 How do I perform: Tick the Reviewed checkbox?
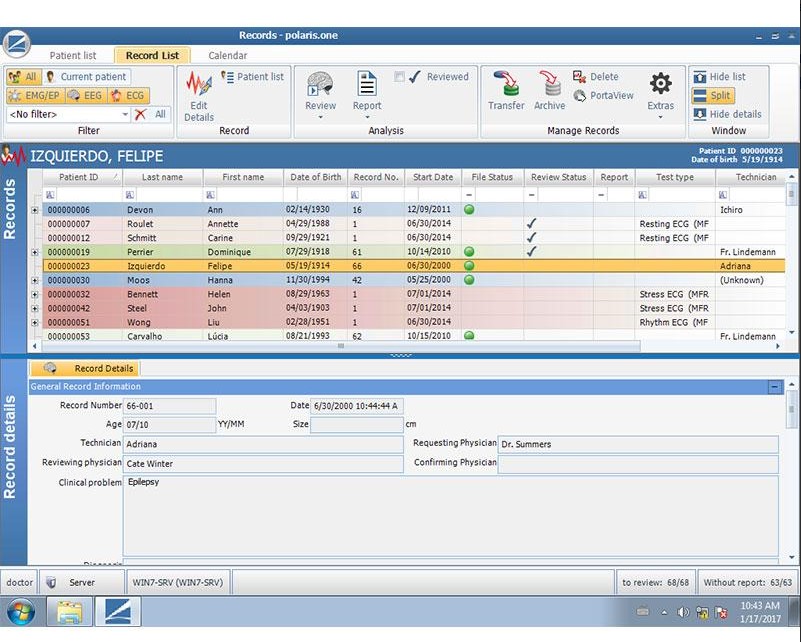tap(400, 77)
